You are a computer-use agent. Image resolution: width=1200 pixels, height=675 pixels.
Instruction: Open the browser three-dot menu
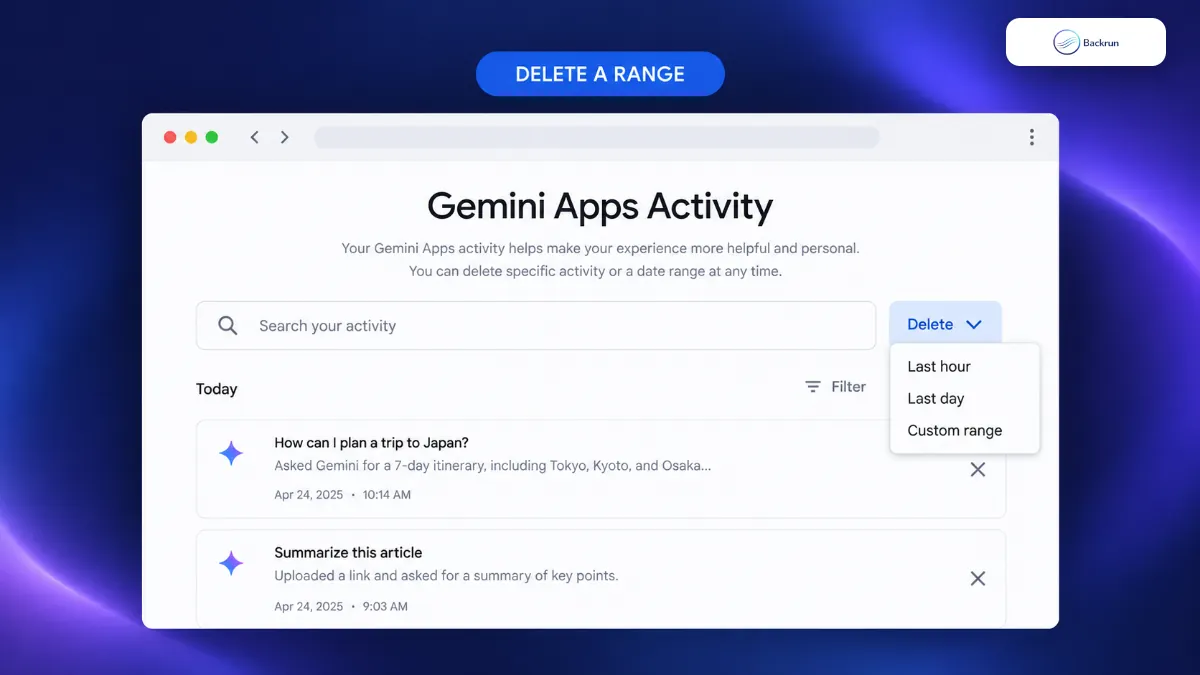point(1032,137)
